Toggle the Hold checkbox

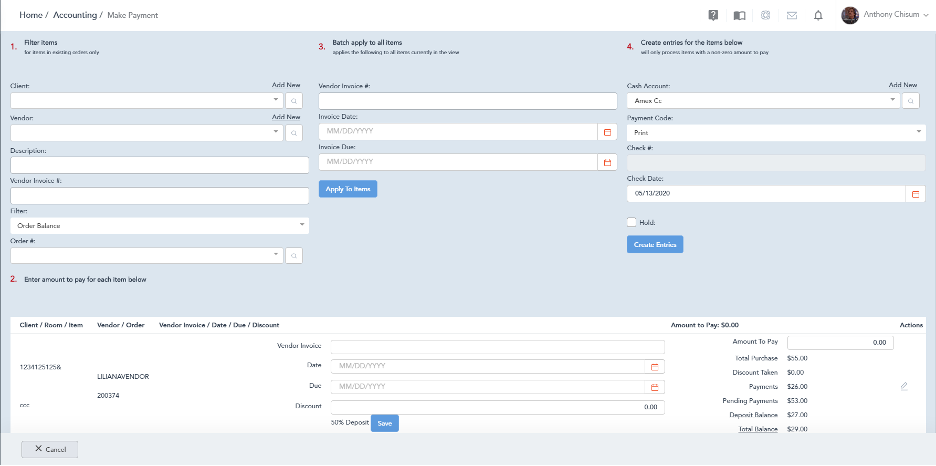(x=632, y=222)
